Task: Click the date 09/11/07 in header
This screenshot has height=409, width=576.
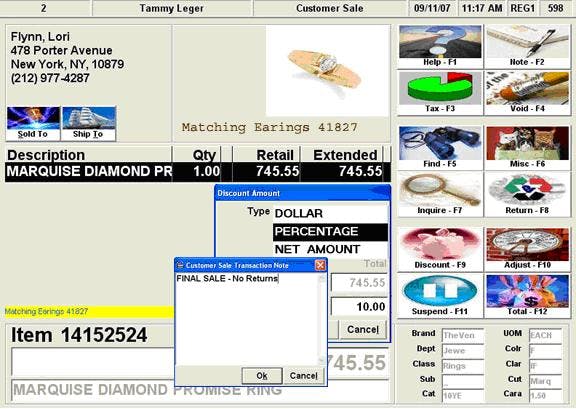Action: point(432,8)
